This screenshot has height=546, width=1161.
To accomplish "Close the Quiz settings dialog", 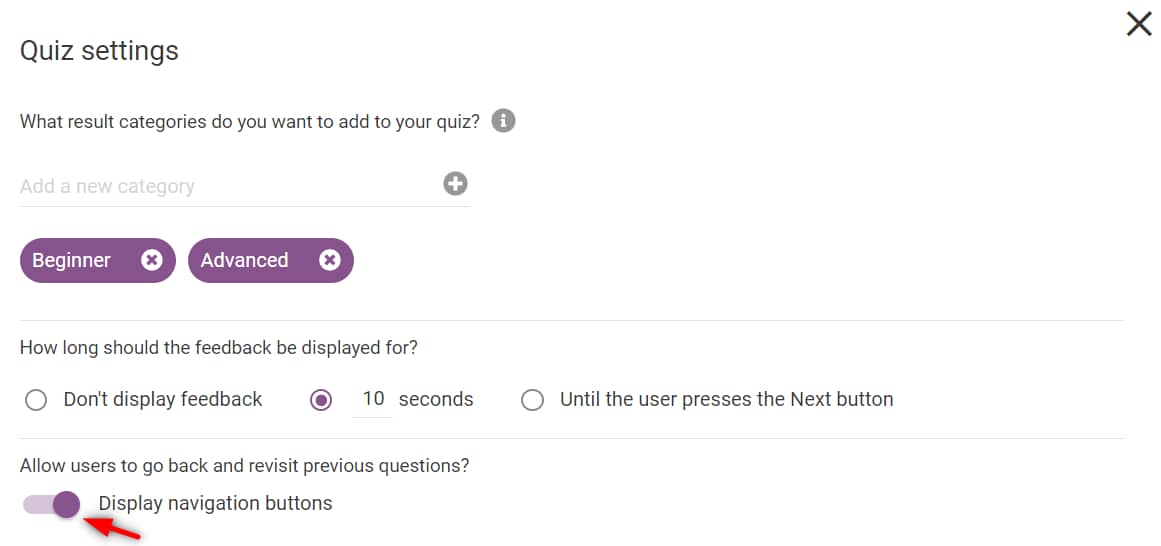I will (x=1139, y=24).
